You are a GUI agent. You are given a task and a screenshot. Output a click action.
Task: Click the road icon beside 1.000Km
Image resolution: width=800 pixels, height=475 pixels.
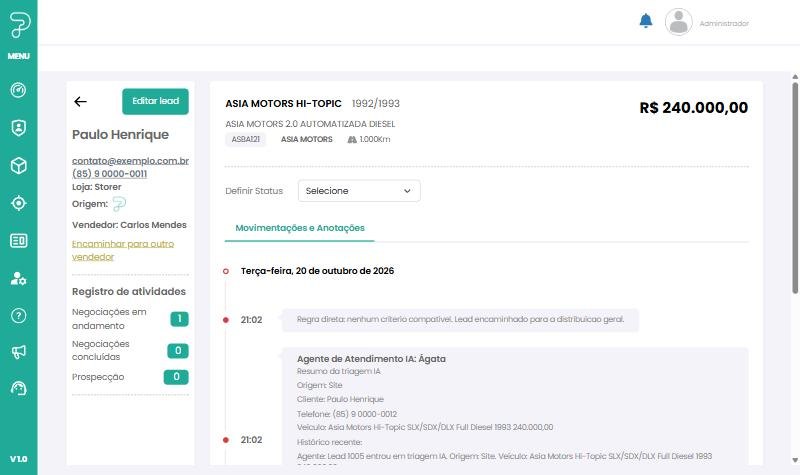coord(352,139)
